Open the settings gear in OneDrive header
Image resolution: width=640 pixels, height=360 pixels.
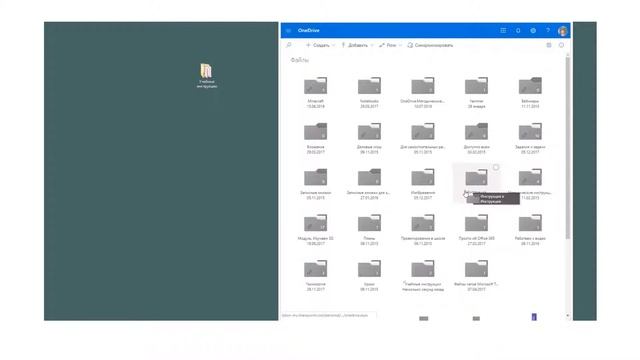(533, 31)
